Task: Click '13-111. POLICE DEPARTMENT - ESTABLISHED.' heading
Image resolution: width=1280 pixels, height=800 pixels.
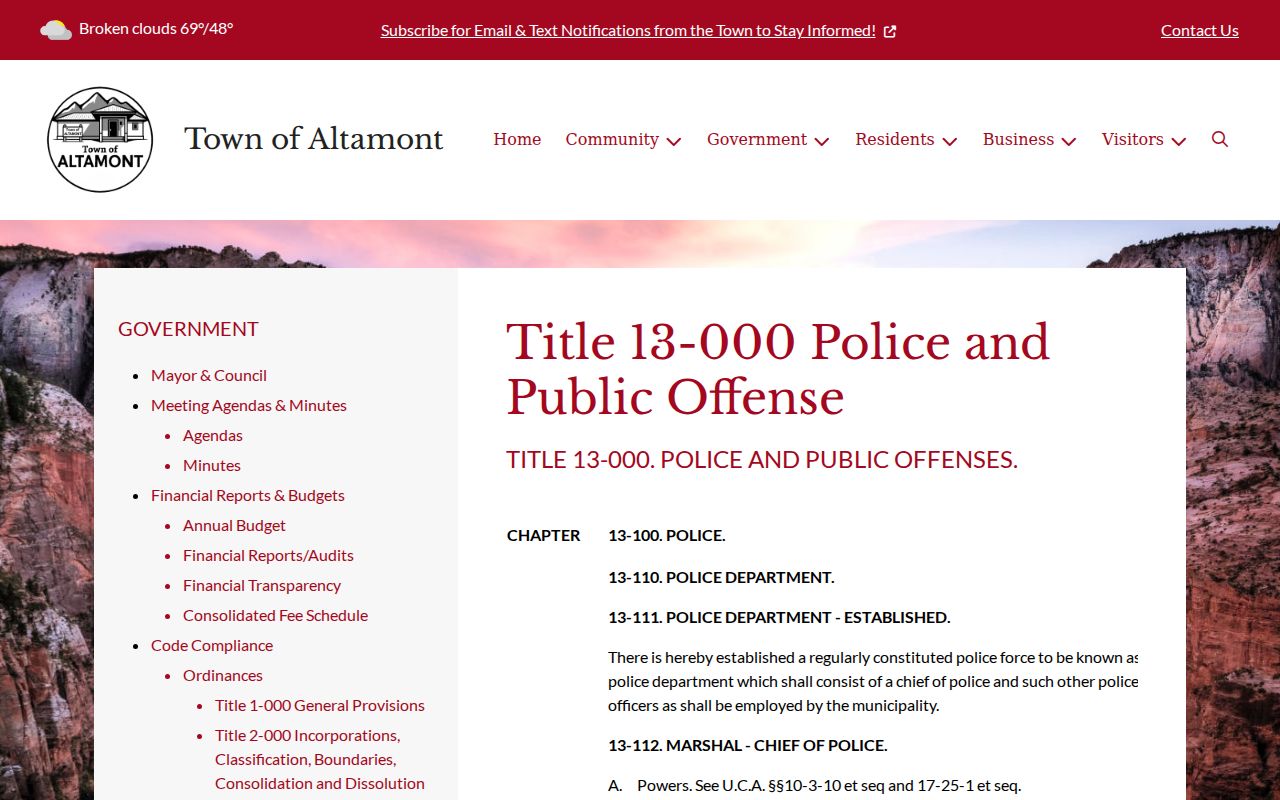Action: click(x=779, y=617)
